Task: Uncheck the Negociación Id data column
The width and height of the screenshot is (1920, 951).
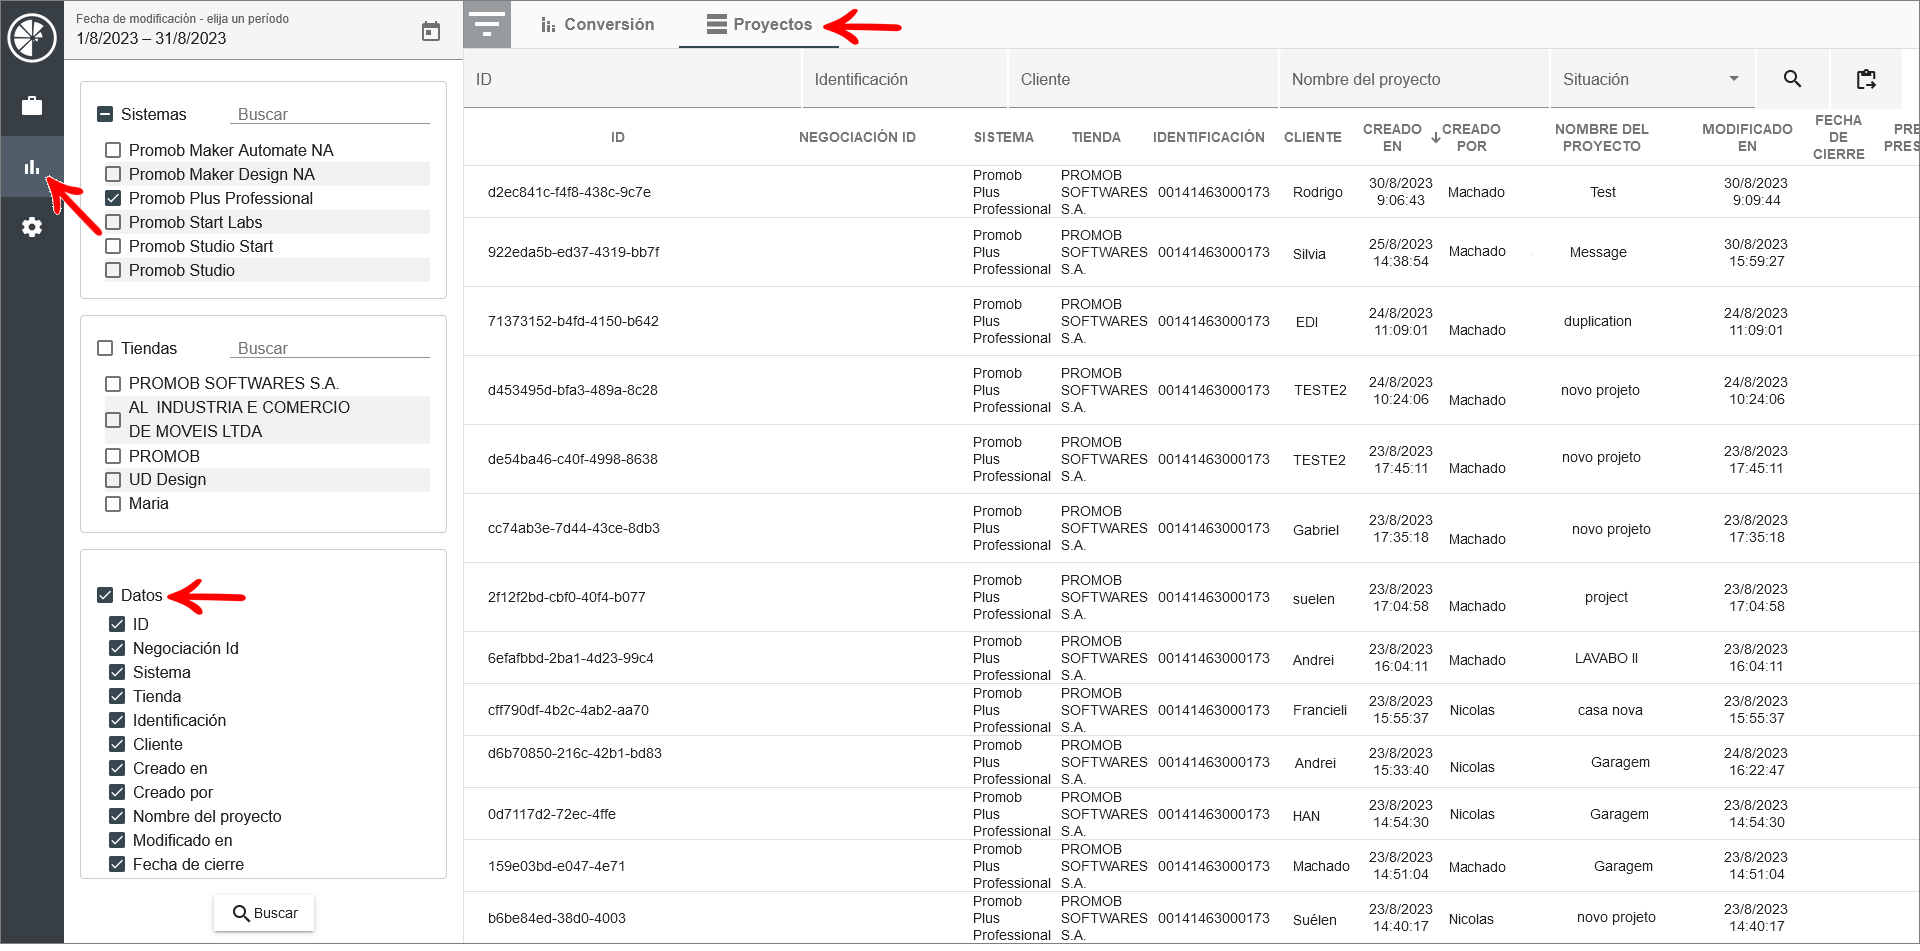Action: pos(117,648)
